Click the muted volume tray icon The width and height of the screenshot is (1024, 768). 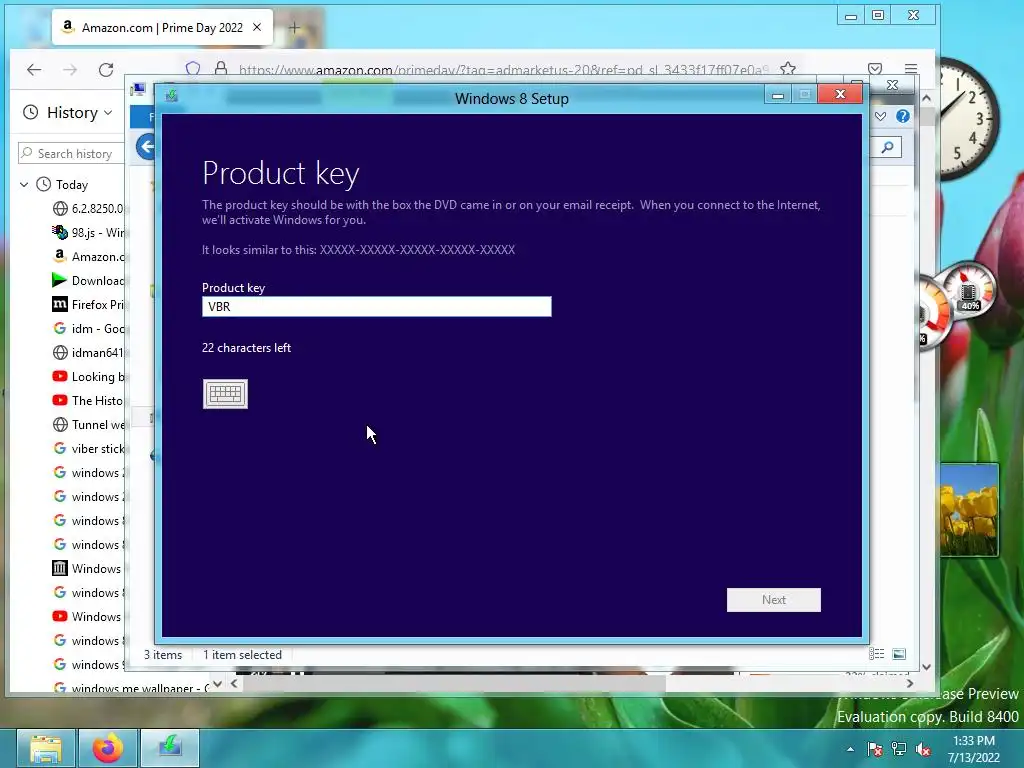tap(923, 749)
